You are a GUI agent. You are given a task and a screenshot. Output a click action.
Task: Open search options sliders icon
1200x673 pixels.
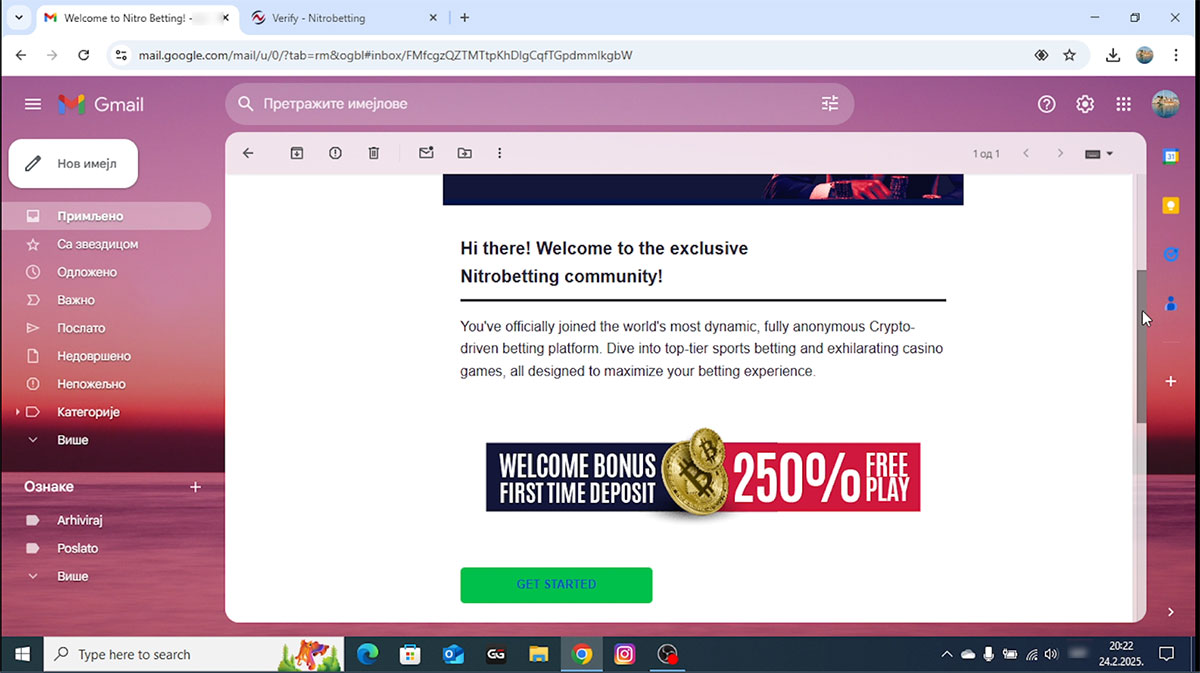830,103
